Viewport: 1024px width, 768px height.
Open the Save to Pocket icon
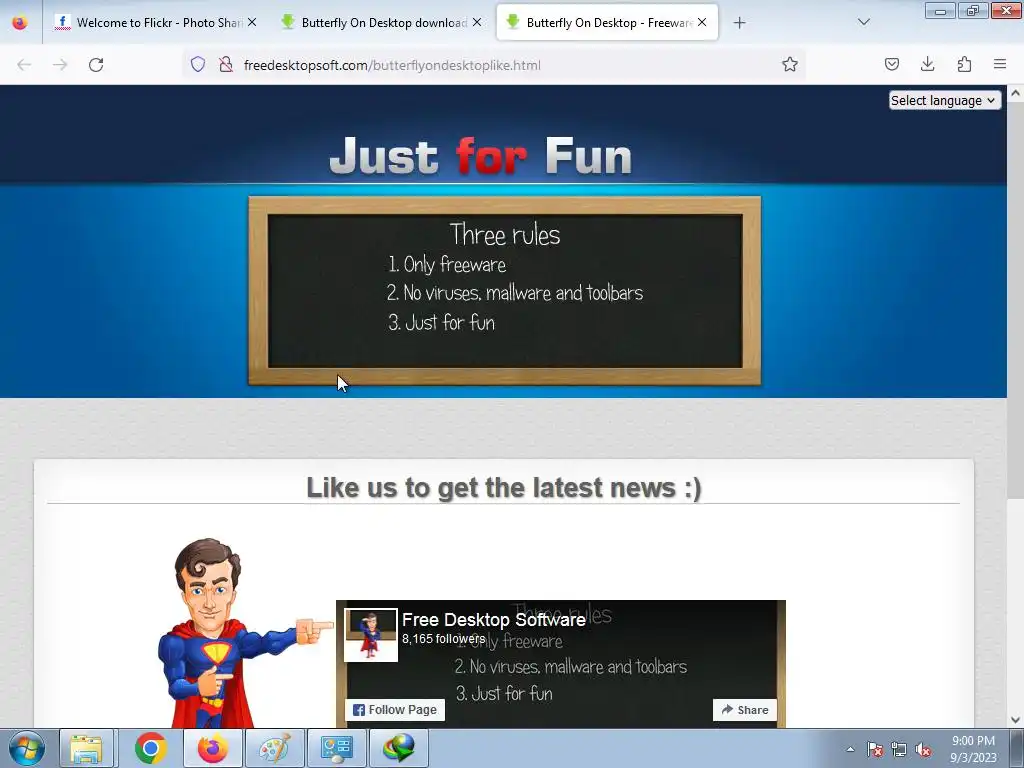892,64
